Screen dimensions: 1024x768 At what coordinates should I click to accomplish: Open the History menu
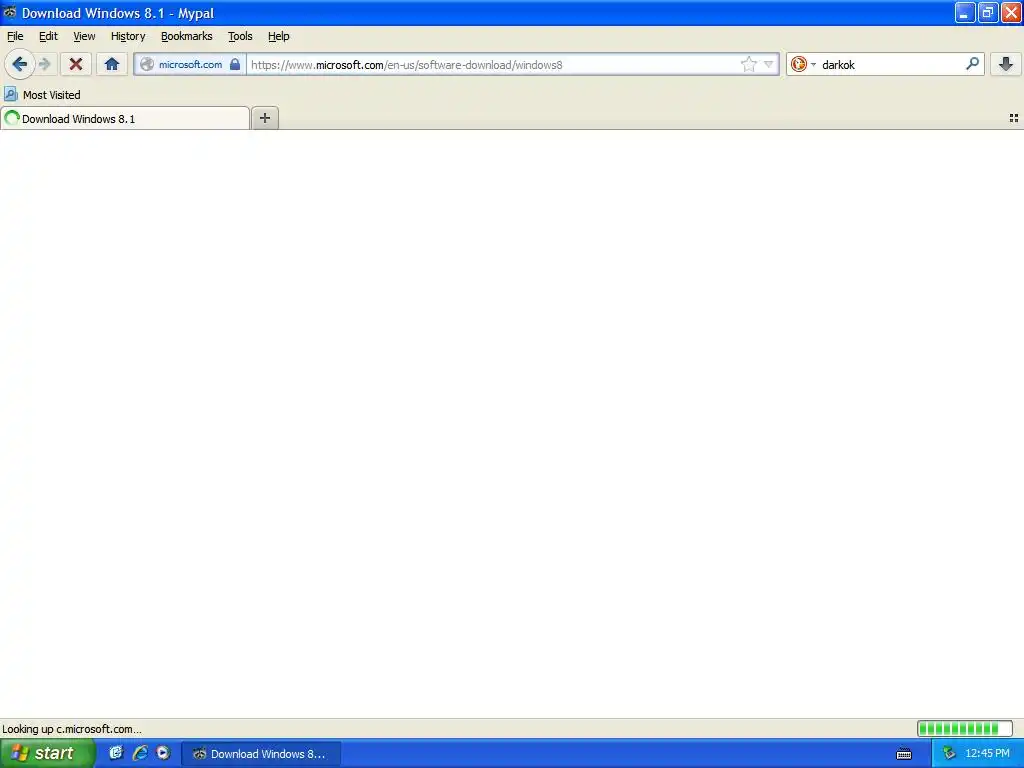(x=128, y=36)
